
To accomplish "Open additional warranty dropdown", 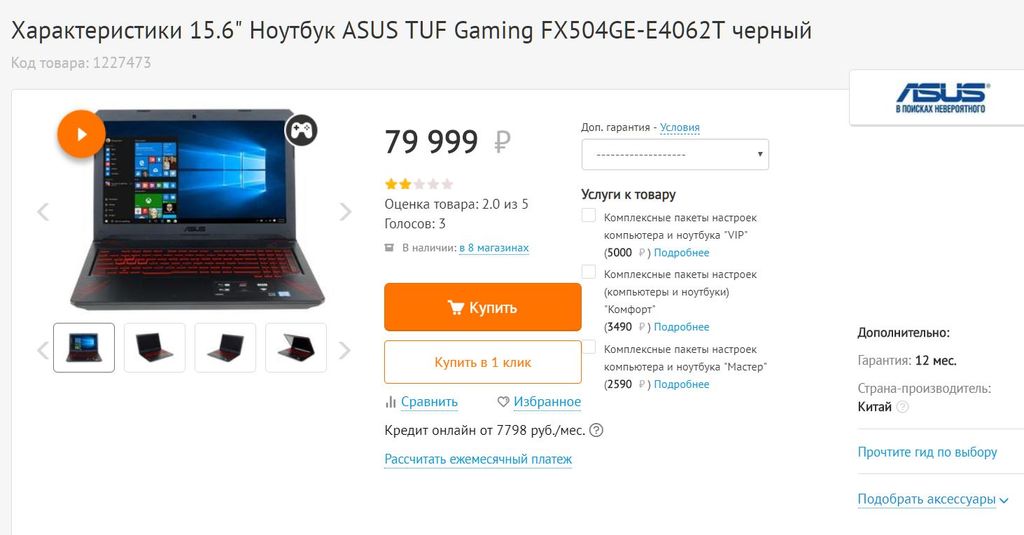I will coord(675,155).
